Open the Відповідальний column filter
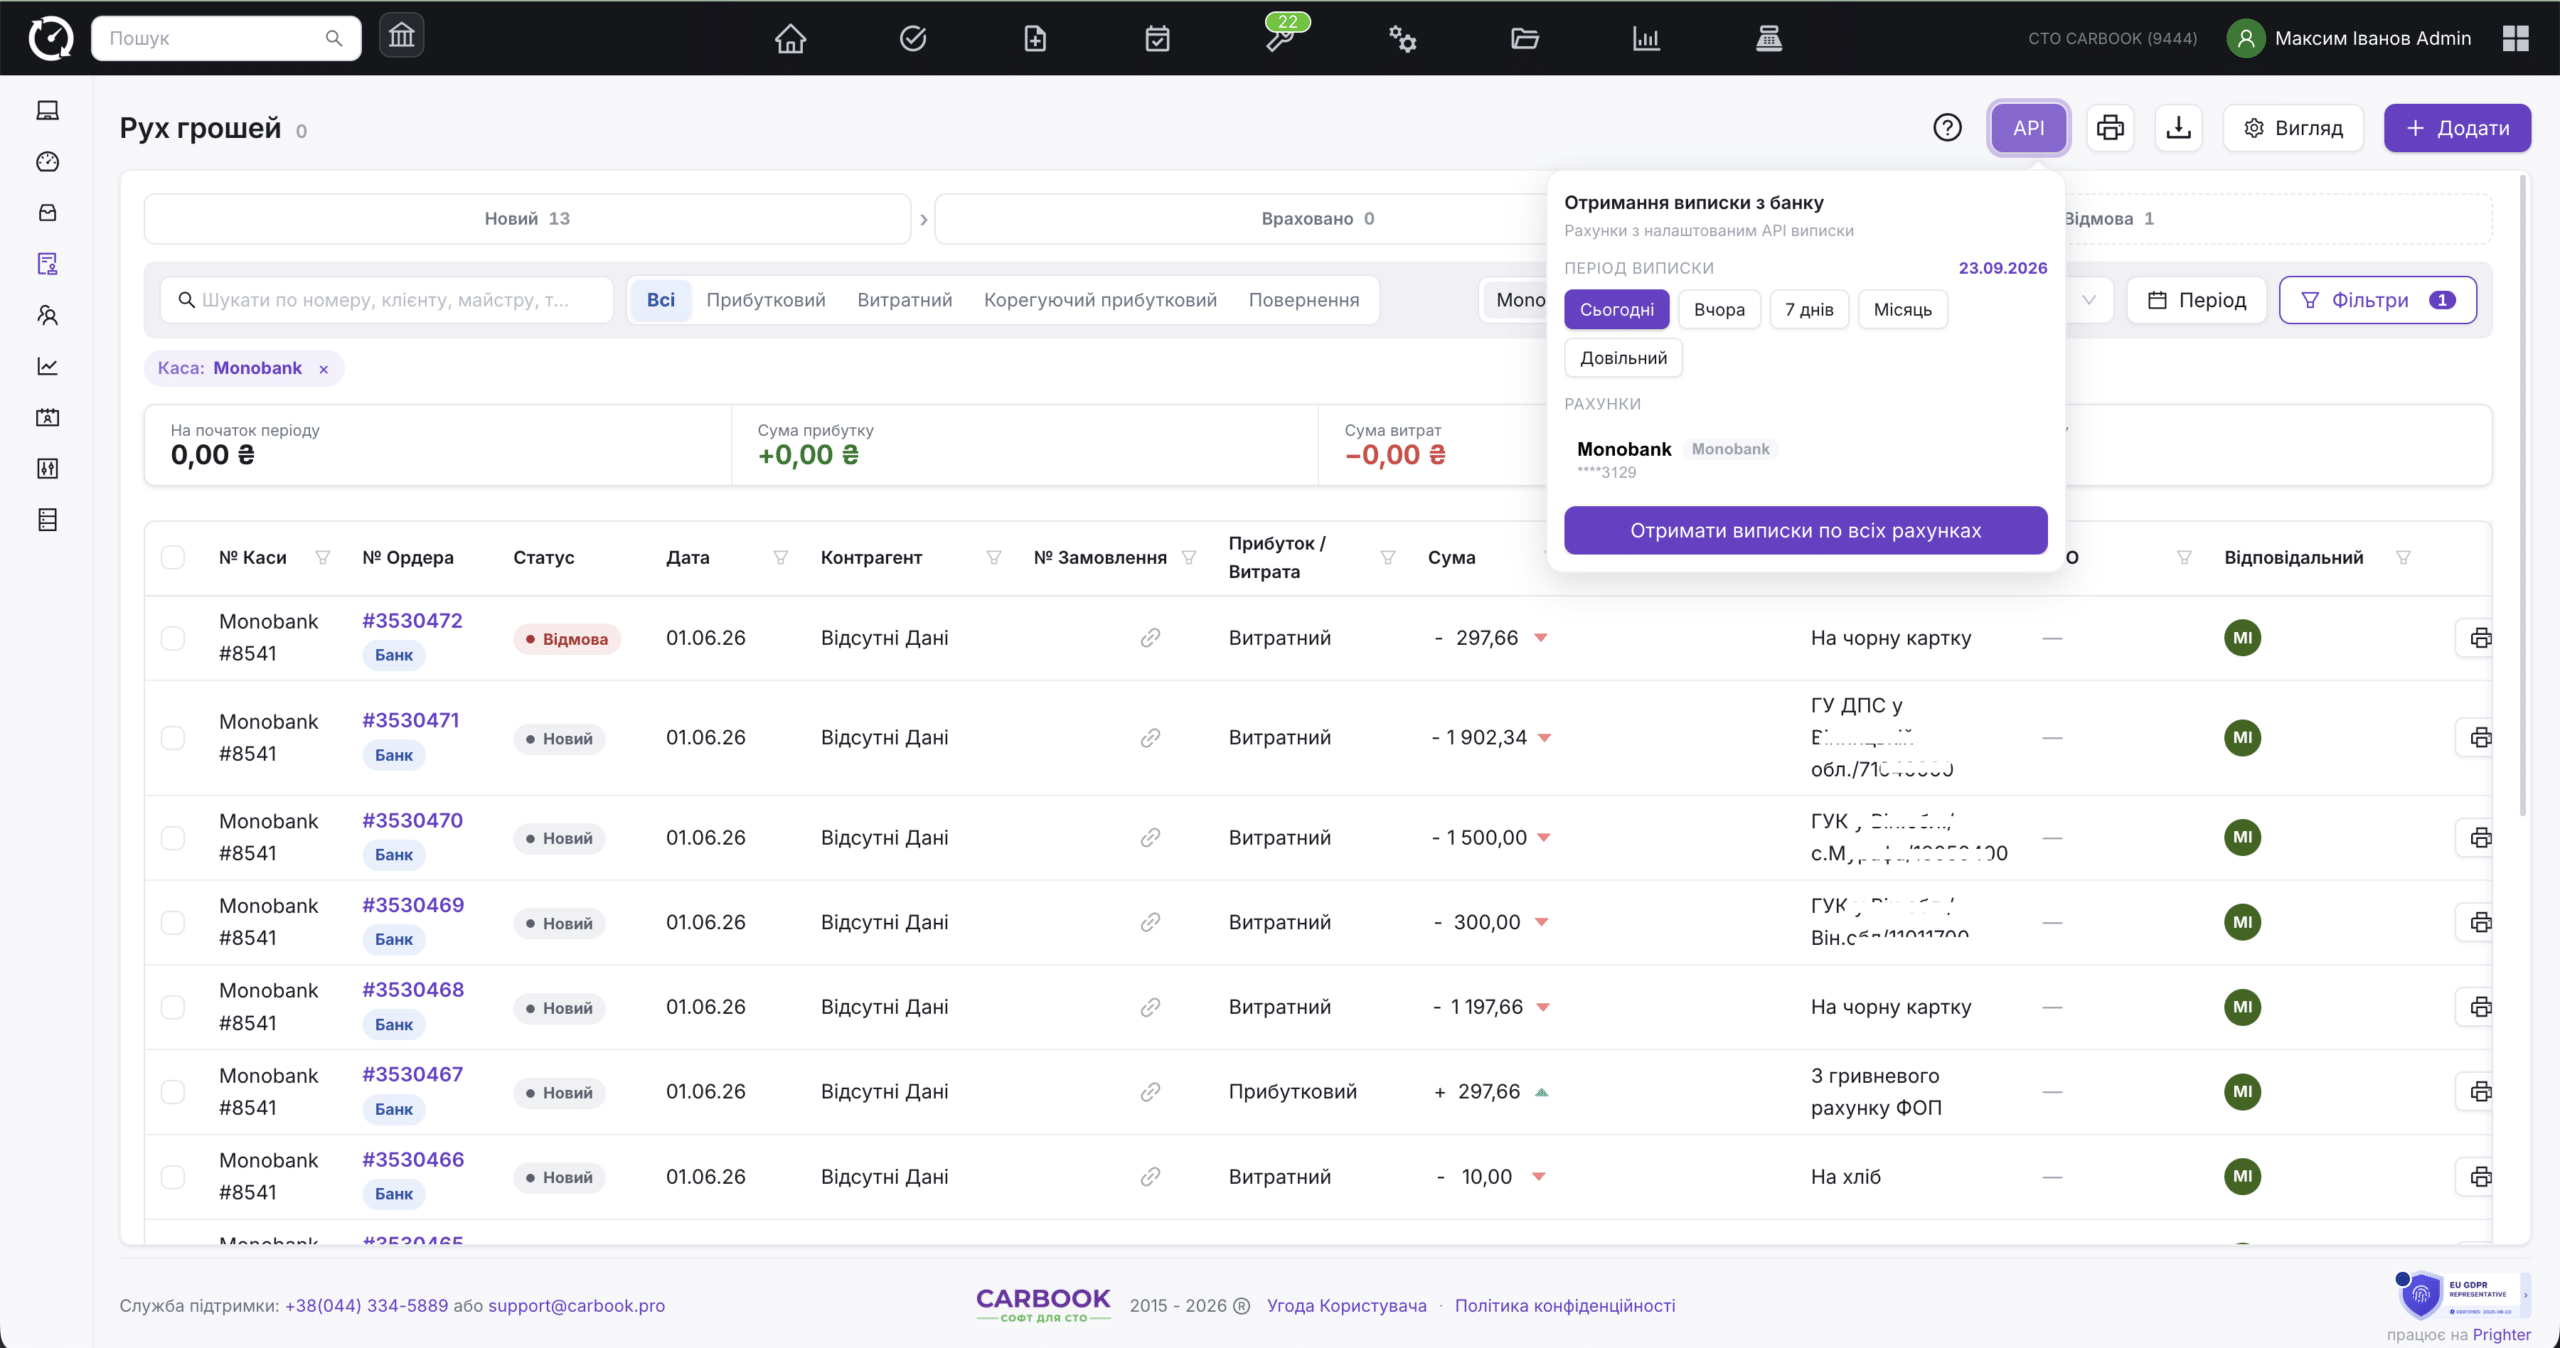 [2403, 557]
